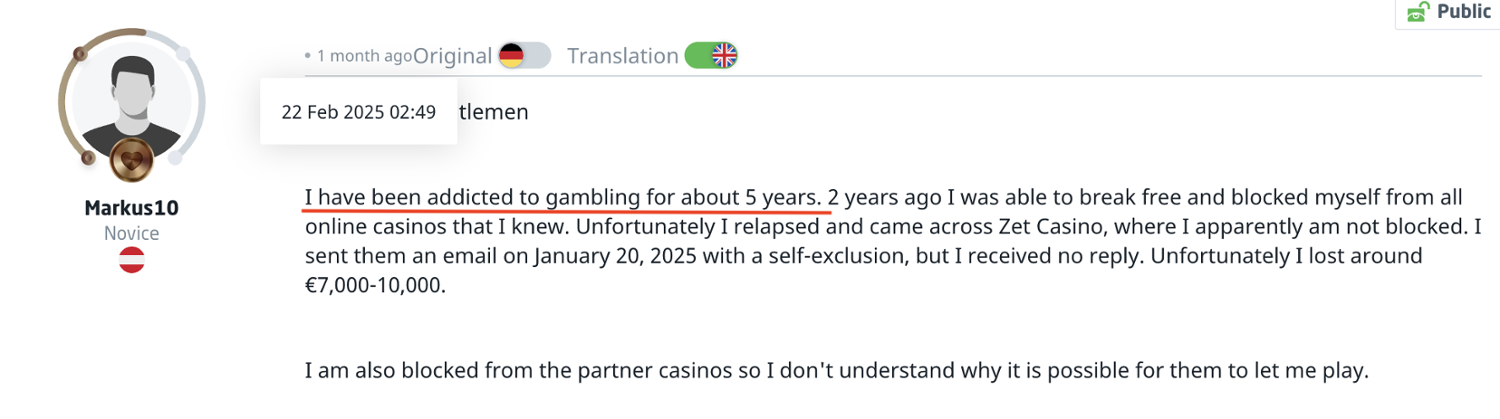The image size is (1500, 419).
Task: Open the Markus10 username link
Action: click(x=131, y=209)
